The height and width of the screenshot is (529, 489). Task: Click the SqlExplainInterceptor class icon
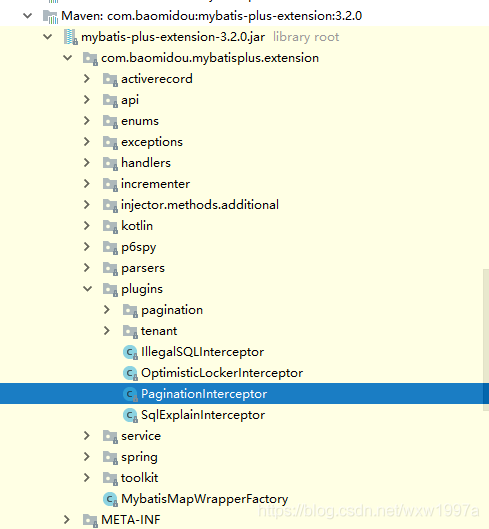130,415
